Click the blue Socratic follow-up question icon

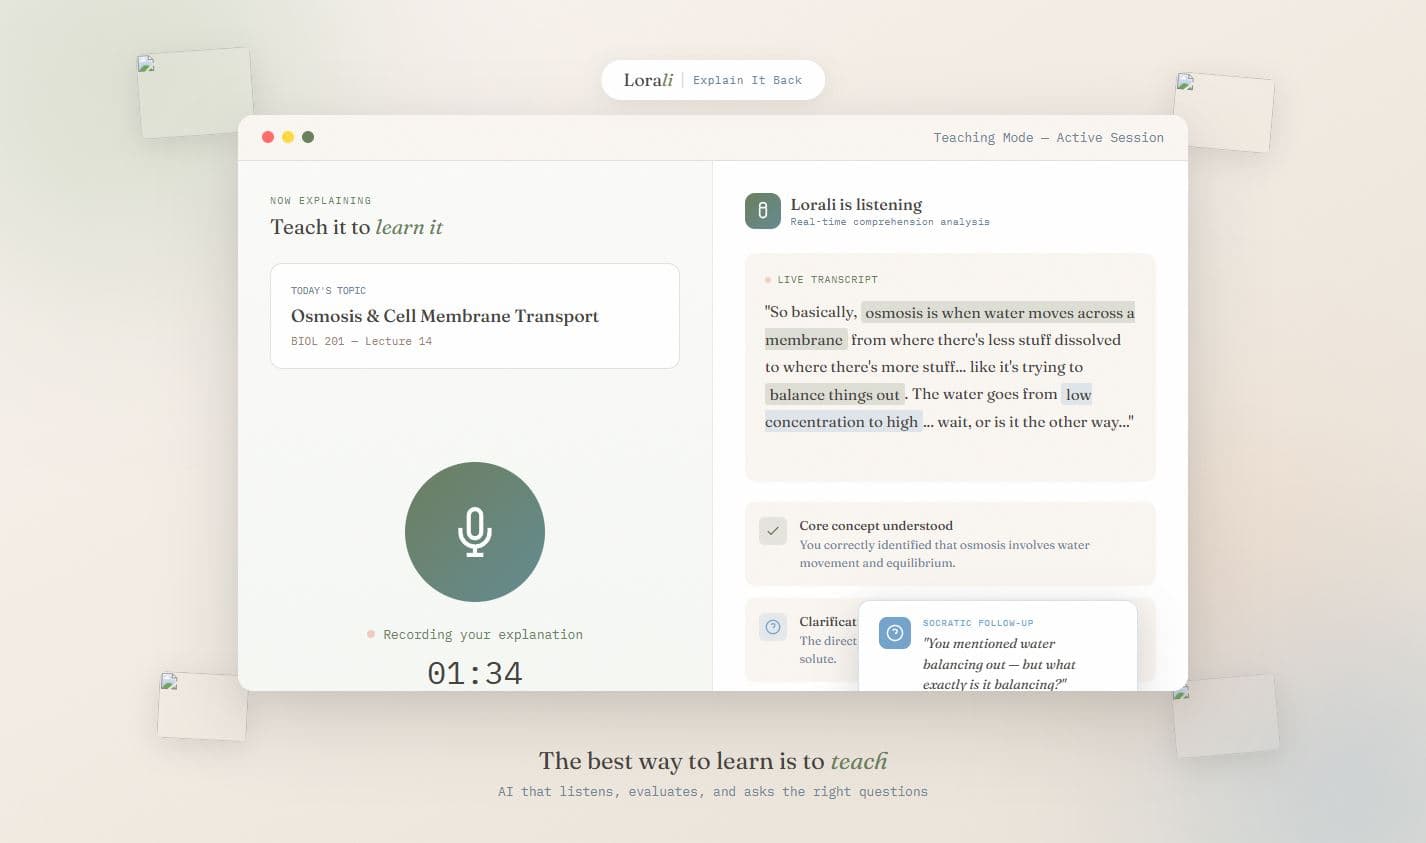point(894,633)
